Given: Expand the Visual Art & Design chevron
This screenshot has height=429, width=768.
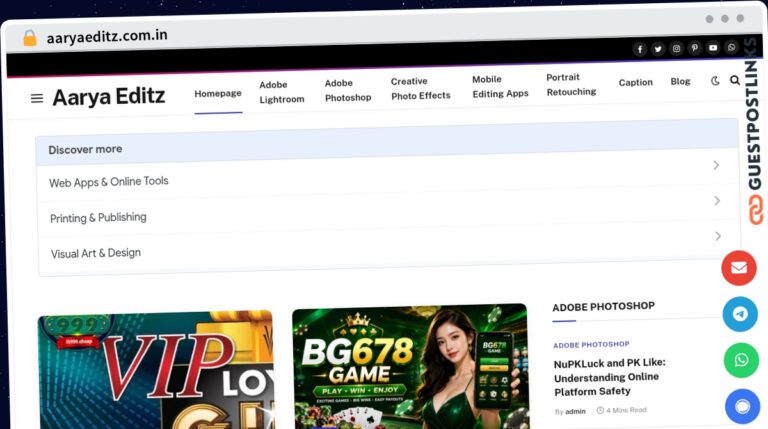Looking at the screenshot, I should pyautogui.click(x=718, y=236).
